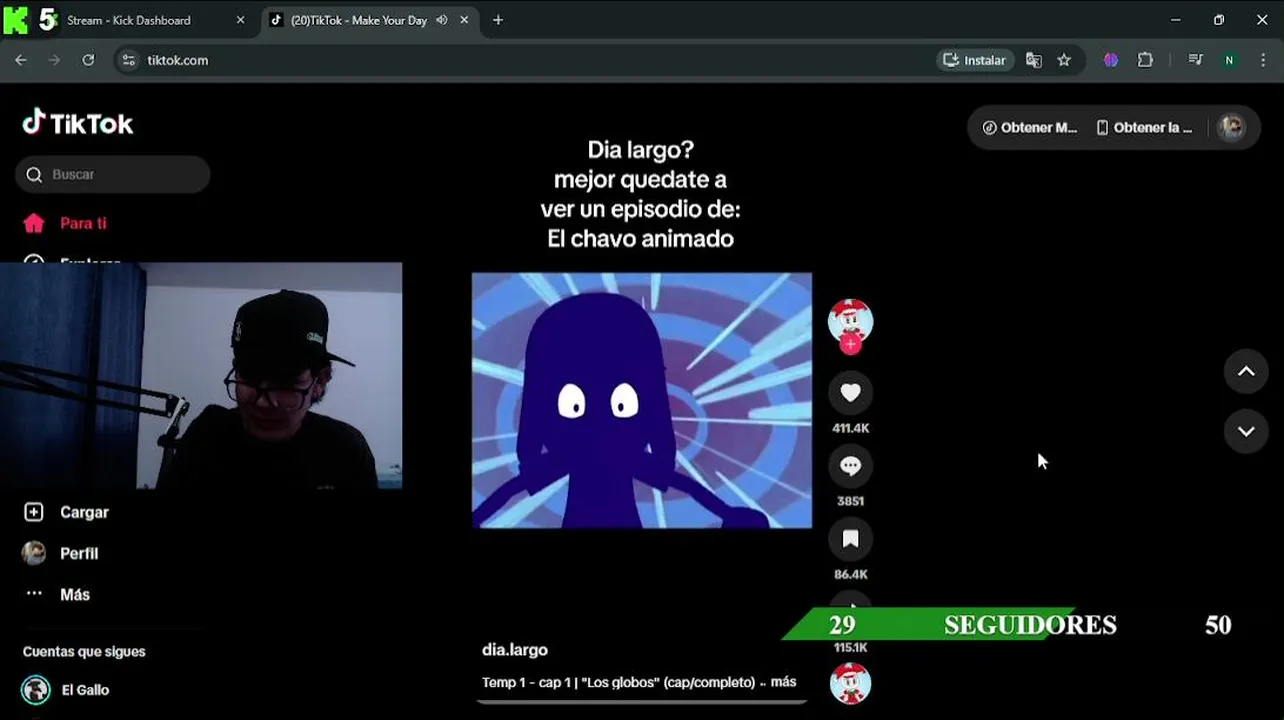Go back in browser history
This screenshot has height=720, width=1284.
pos(21,60)
